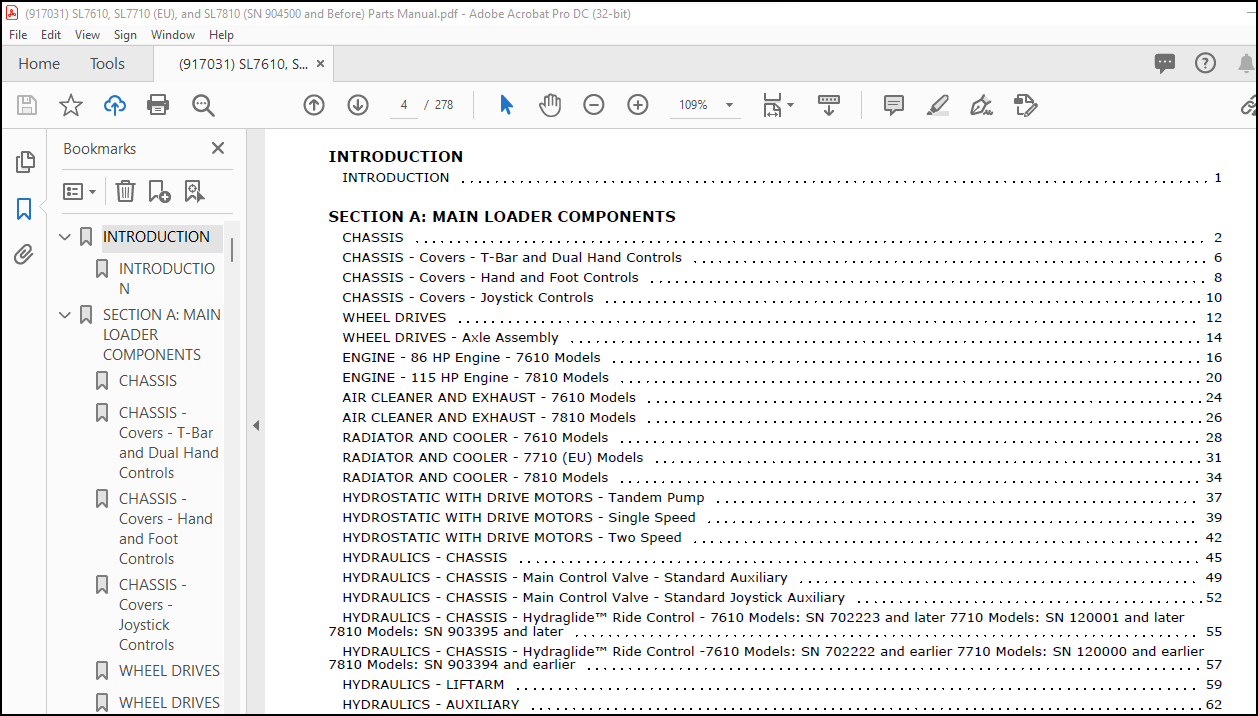Open Page Thumbnails panel in the sidebar
The width and height of the screenshot is (1258, 716).
click(x=25, y=162)
